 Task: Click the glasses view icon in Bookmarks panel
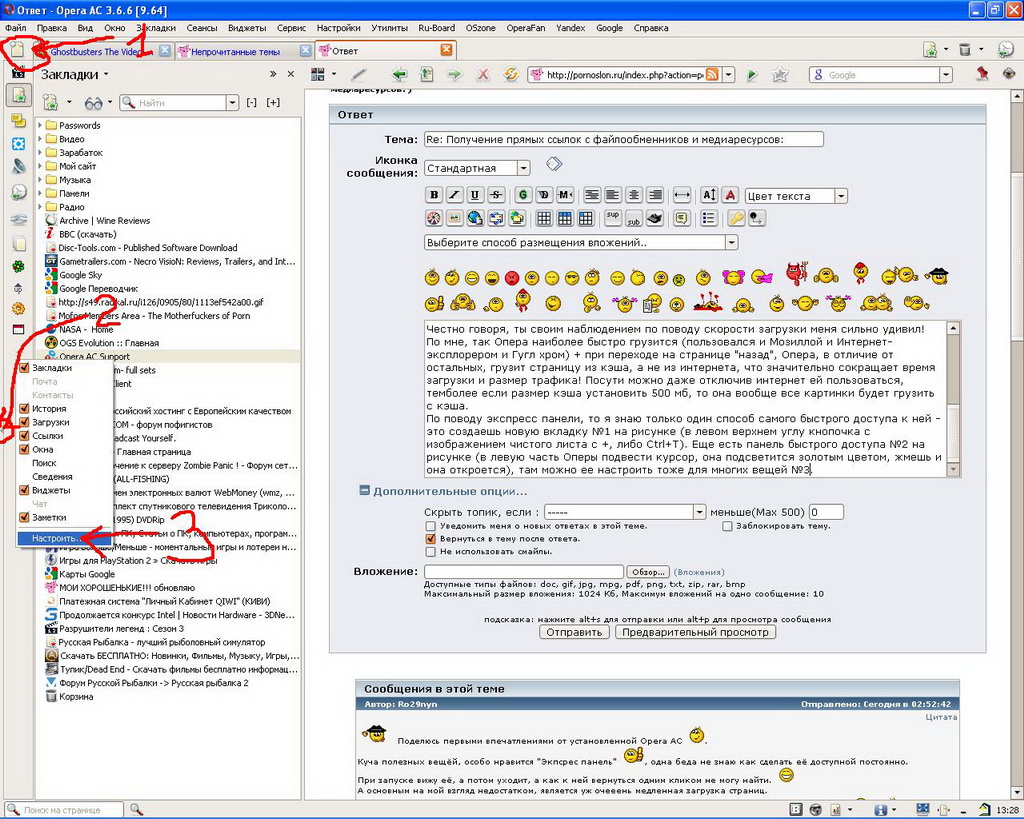[x=93, y=103]
